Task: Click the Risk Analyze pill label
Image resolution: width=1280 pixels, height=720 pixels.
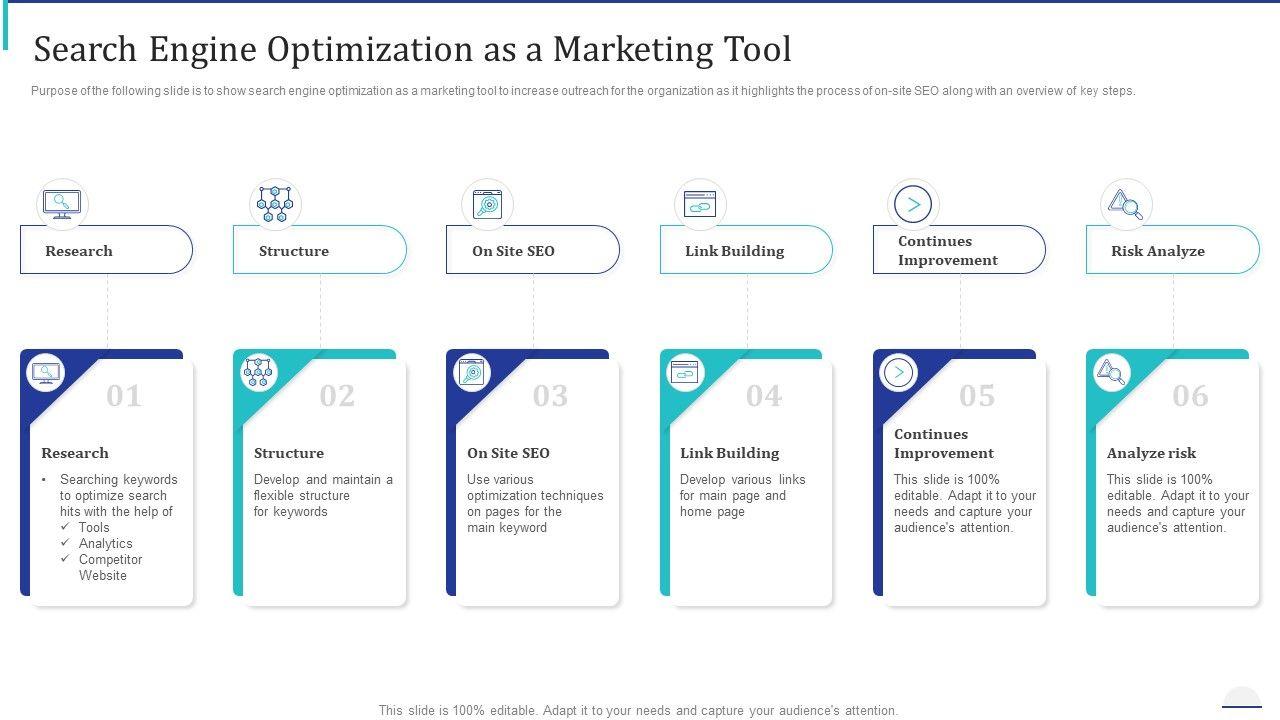Action: click(x=1157, y=251)
